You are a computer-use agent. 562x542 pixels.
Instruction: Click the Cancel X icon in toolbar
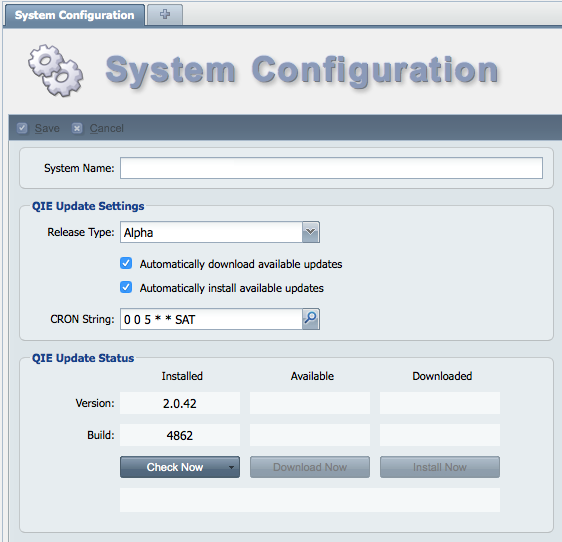point(77,128)
